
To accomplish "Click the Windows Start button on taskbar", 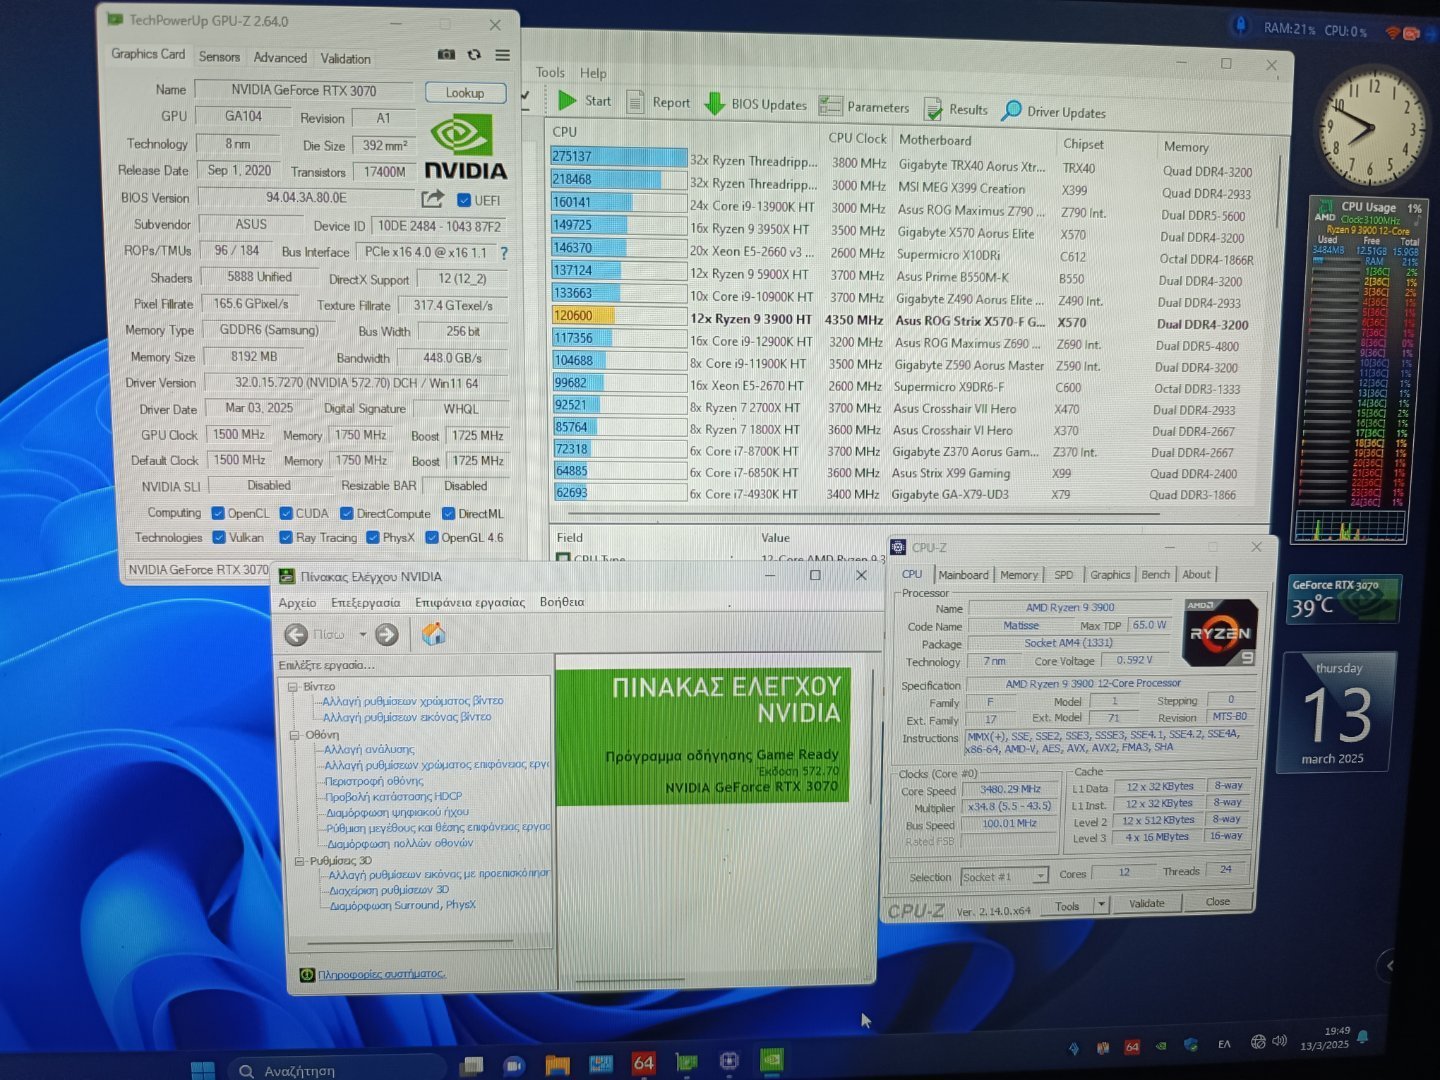I will click(203, 1069).
